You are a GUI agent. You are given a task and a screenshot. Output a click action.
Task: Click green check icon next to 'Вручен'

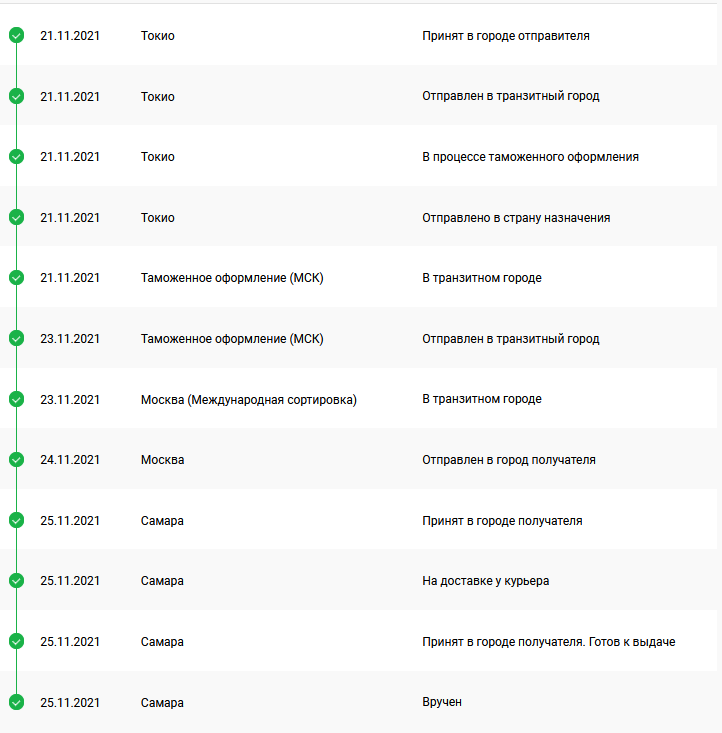(x=16, y=703)
